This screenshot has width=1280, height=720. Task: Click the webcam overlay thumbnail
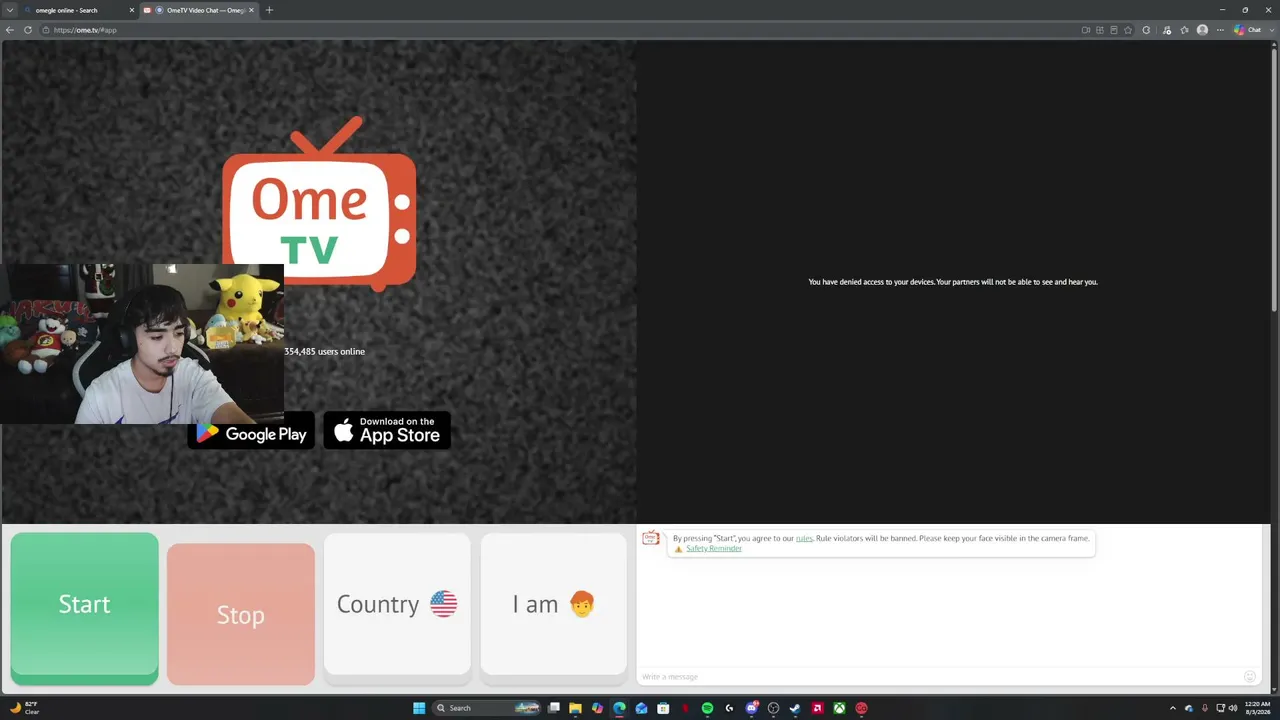coord(142,344)
